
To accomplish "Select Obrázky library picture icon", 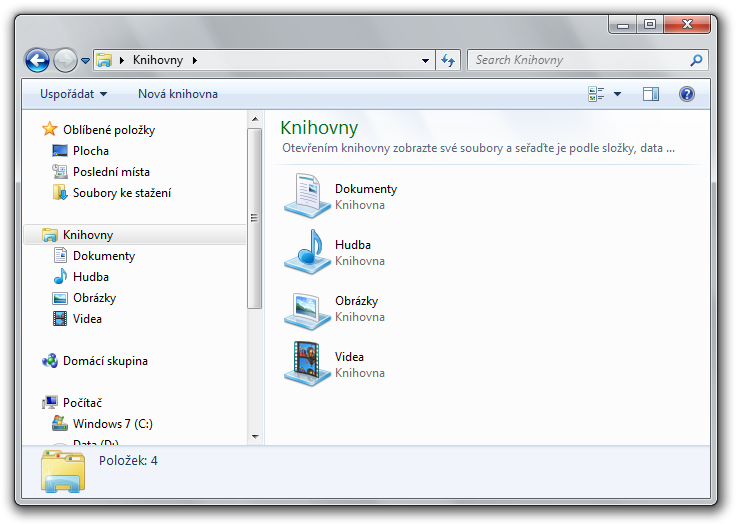I will click(x=307, y=310).
